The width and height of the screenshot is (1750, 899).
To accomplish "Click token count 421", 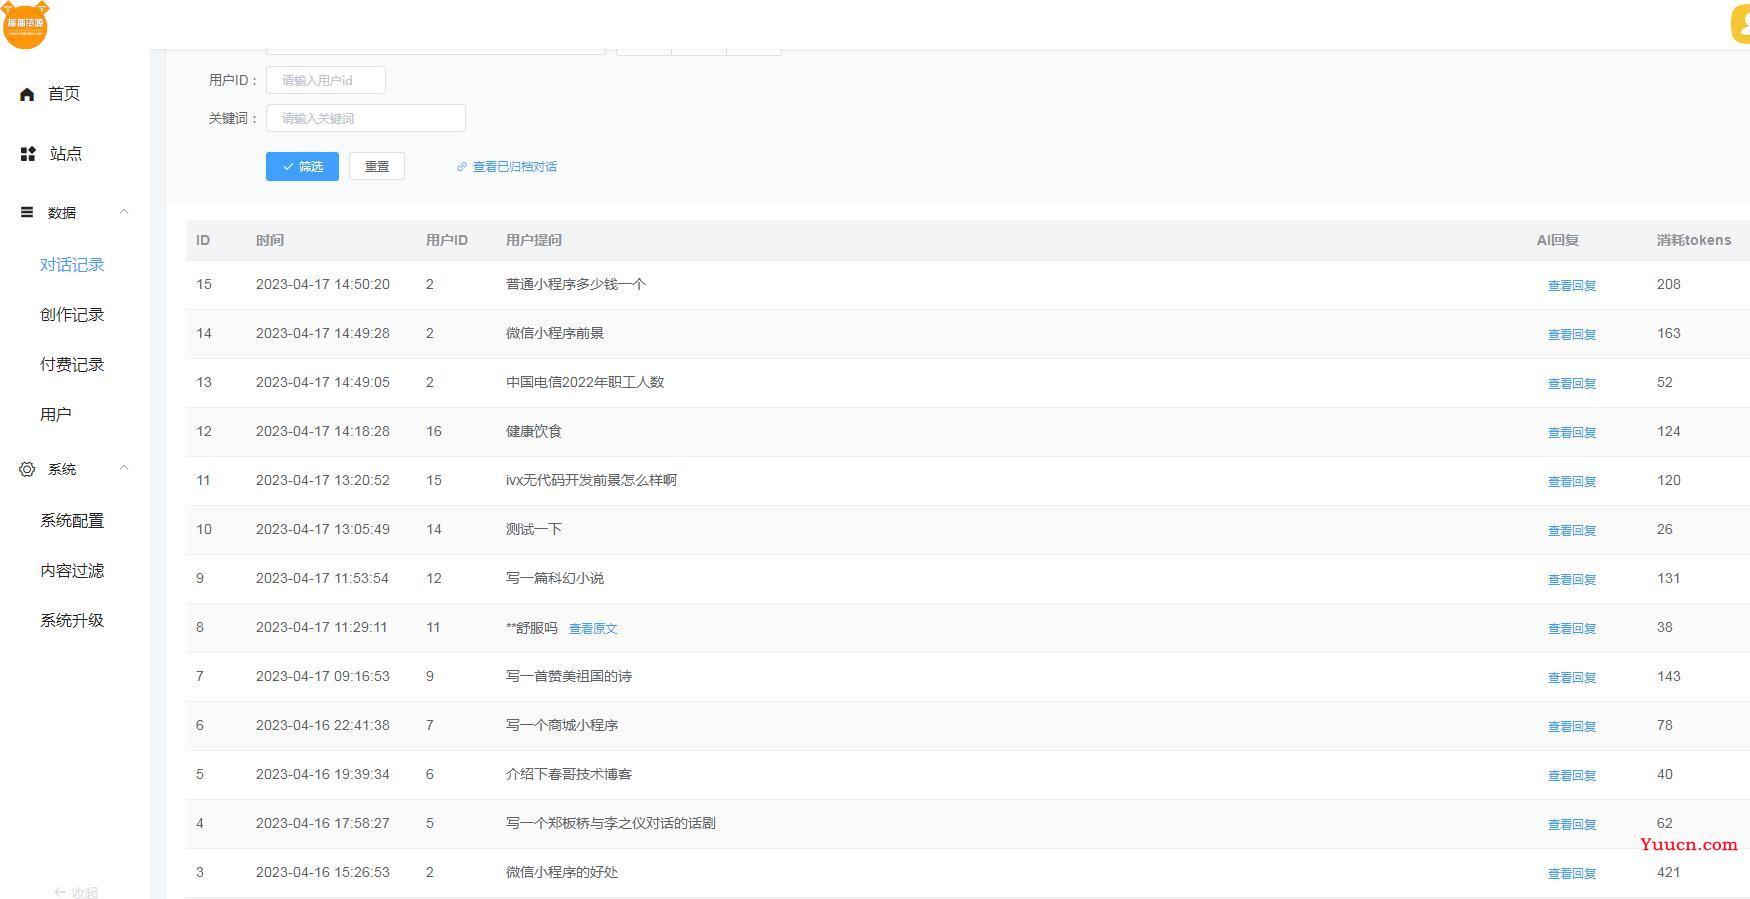I will pos(1668,872).
